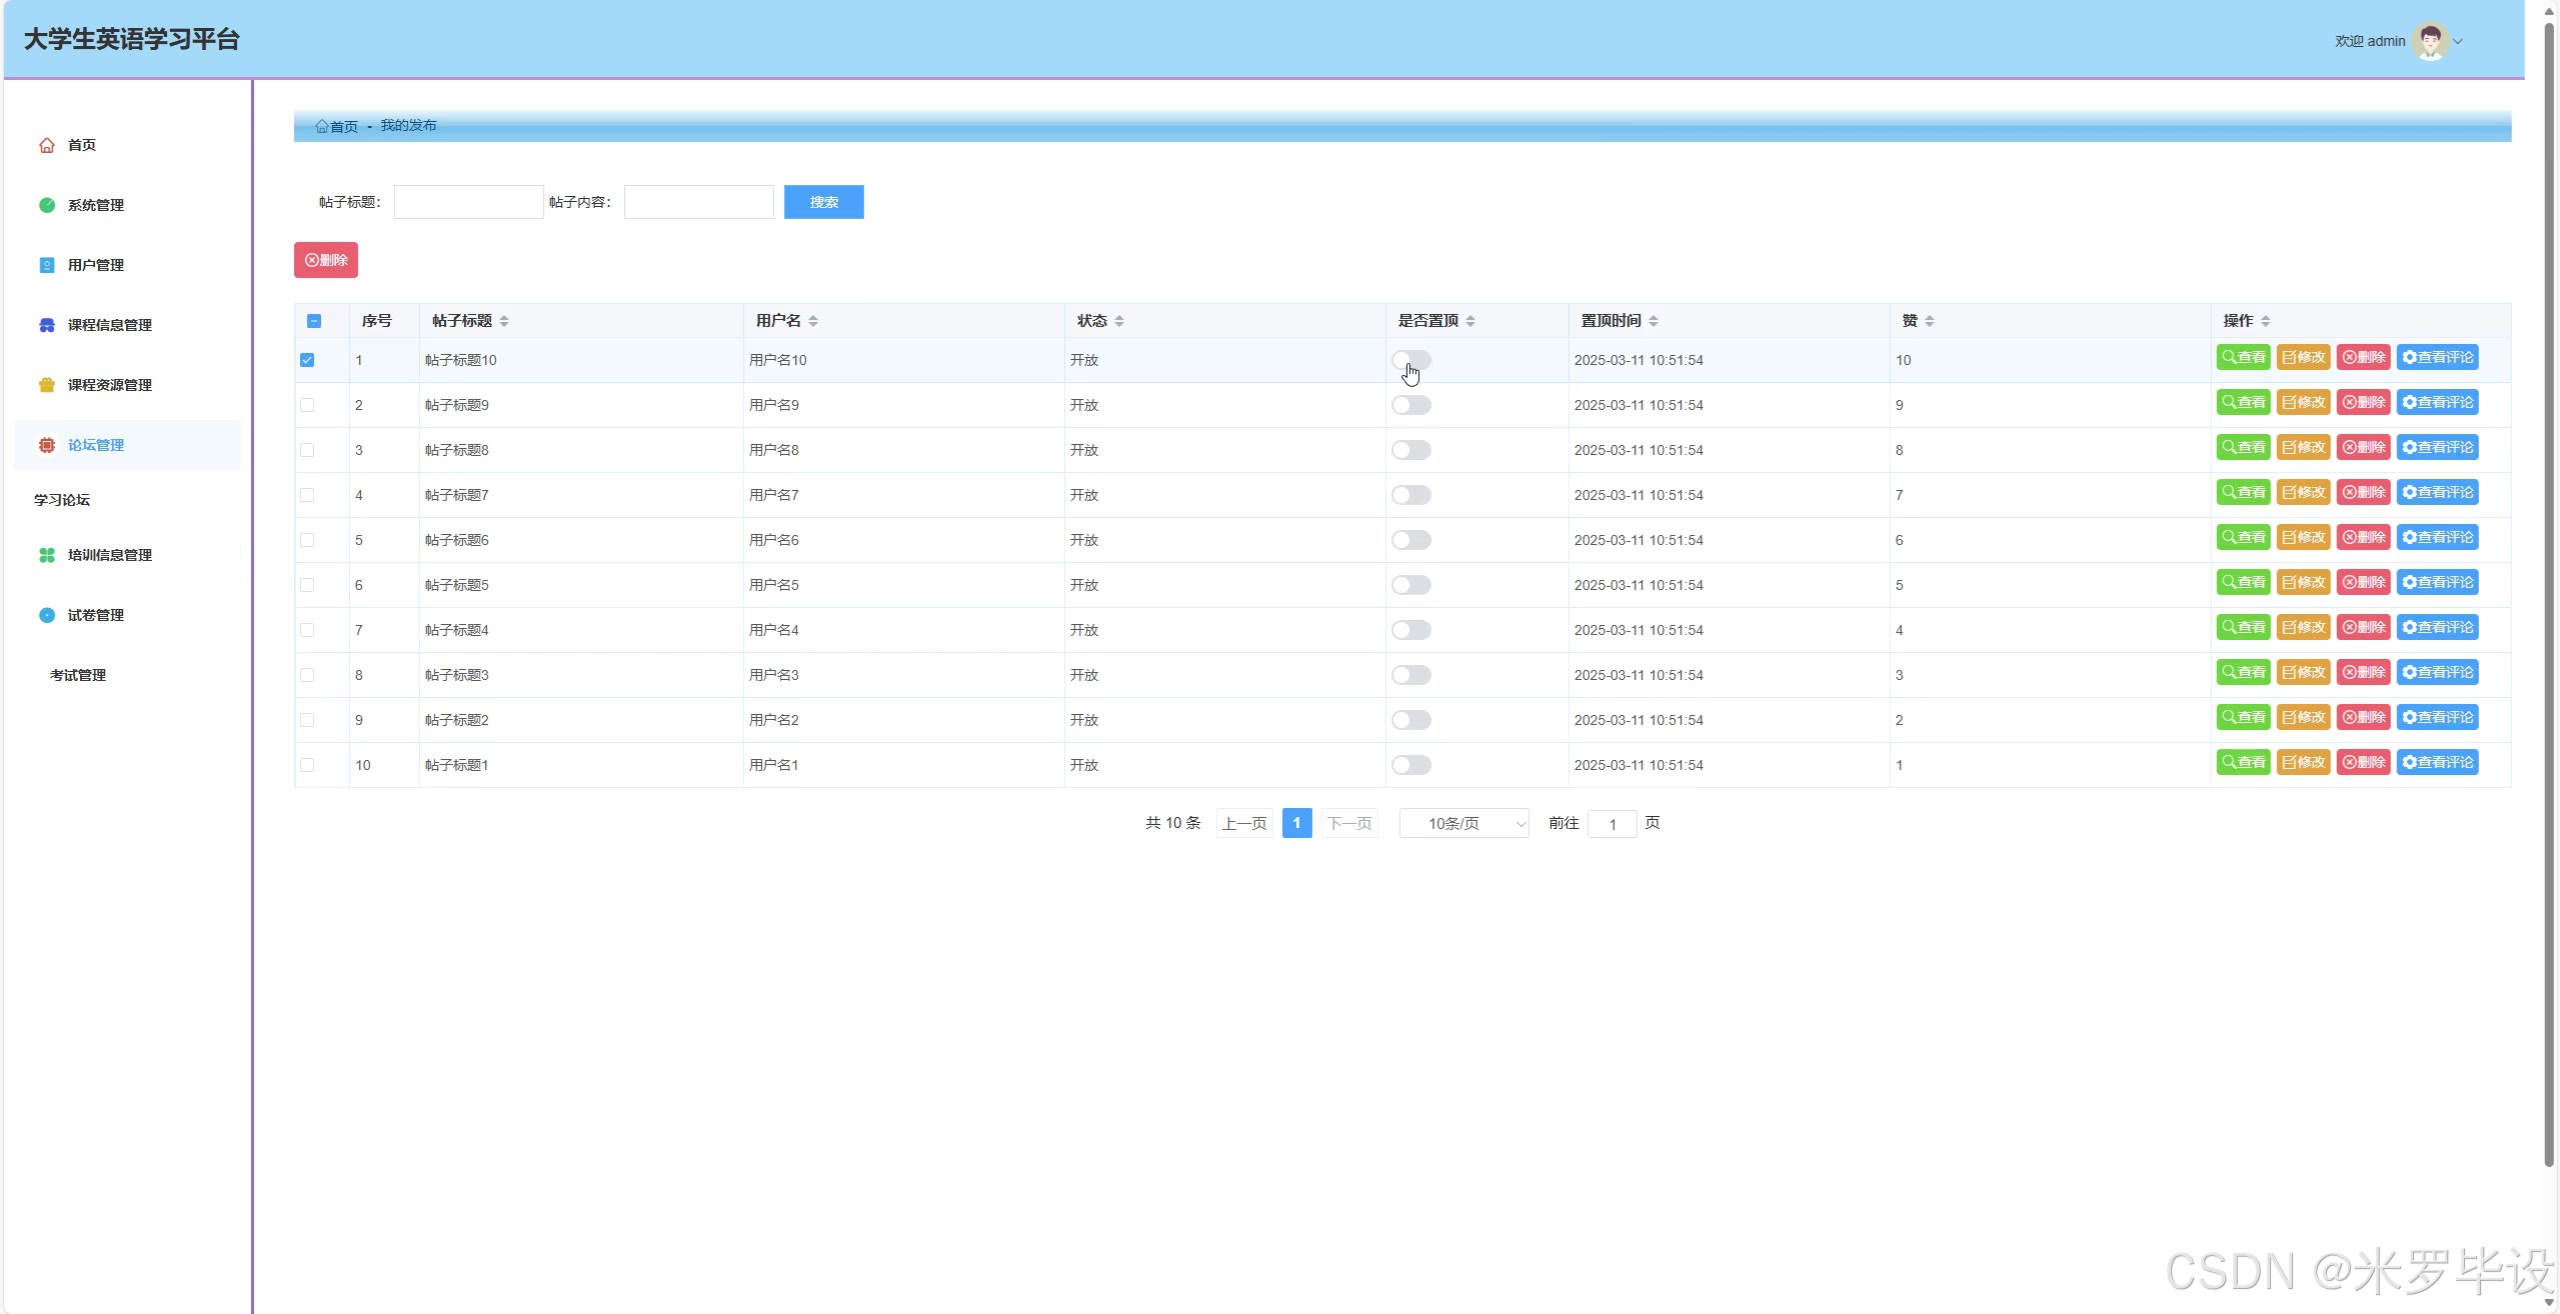
Task: Click the home icon in the breadcrumb
Action: (321, 126)
